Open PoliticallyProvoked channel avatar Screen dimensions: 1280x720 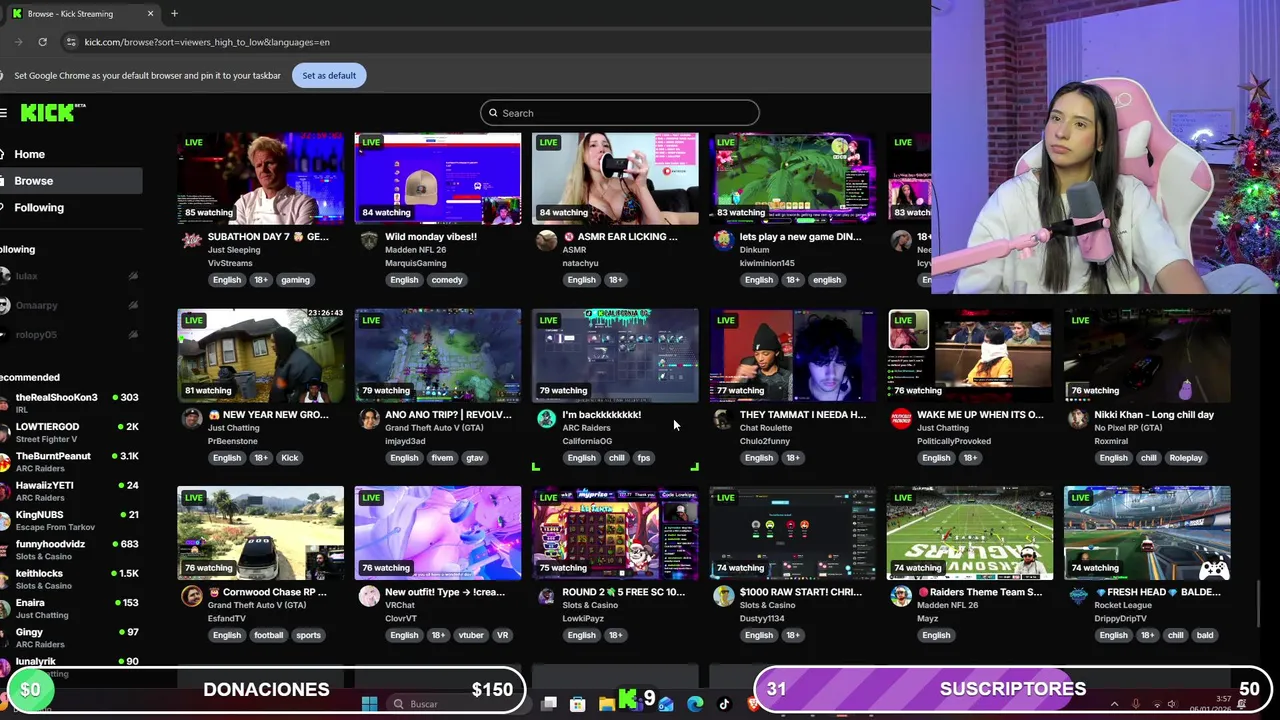tap(900, 418)
